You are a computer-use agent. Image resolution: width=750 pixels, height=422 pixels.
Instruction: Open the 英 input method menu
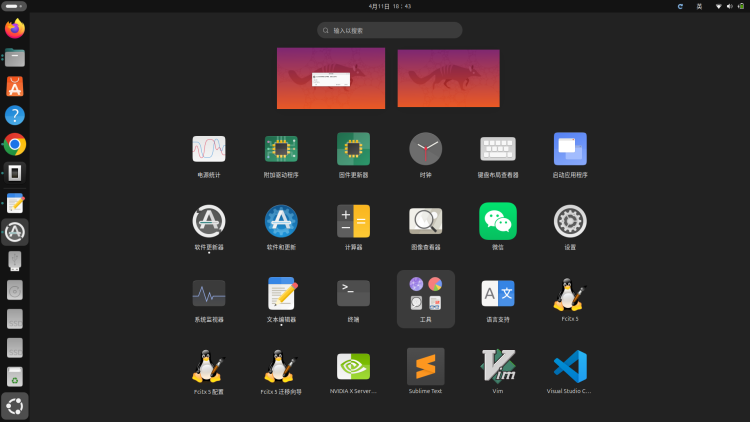click(x=699, y=6)
